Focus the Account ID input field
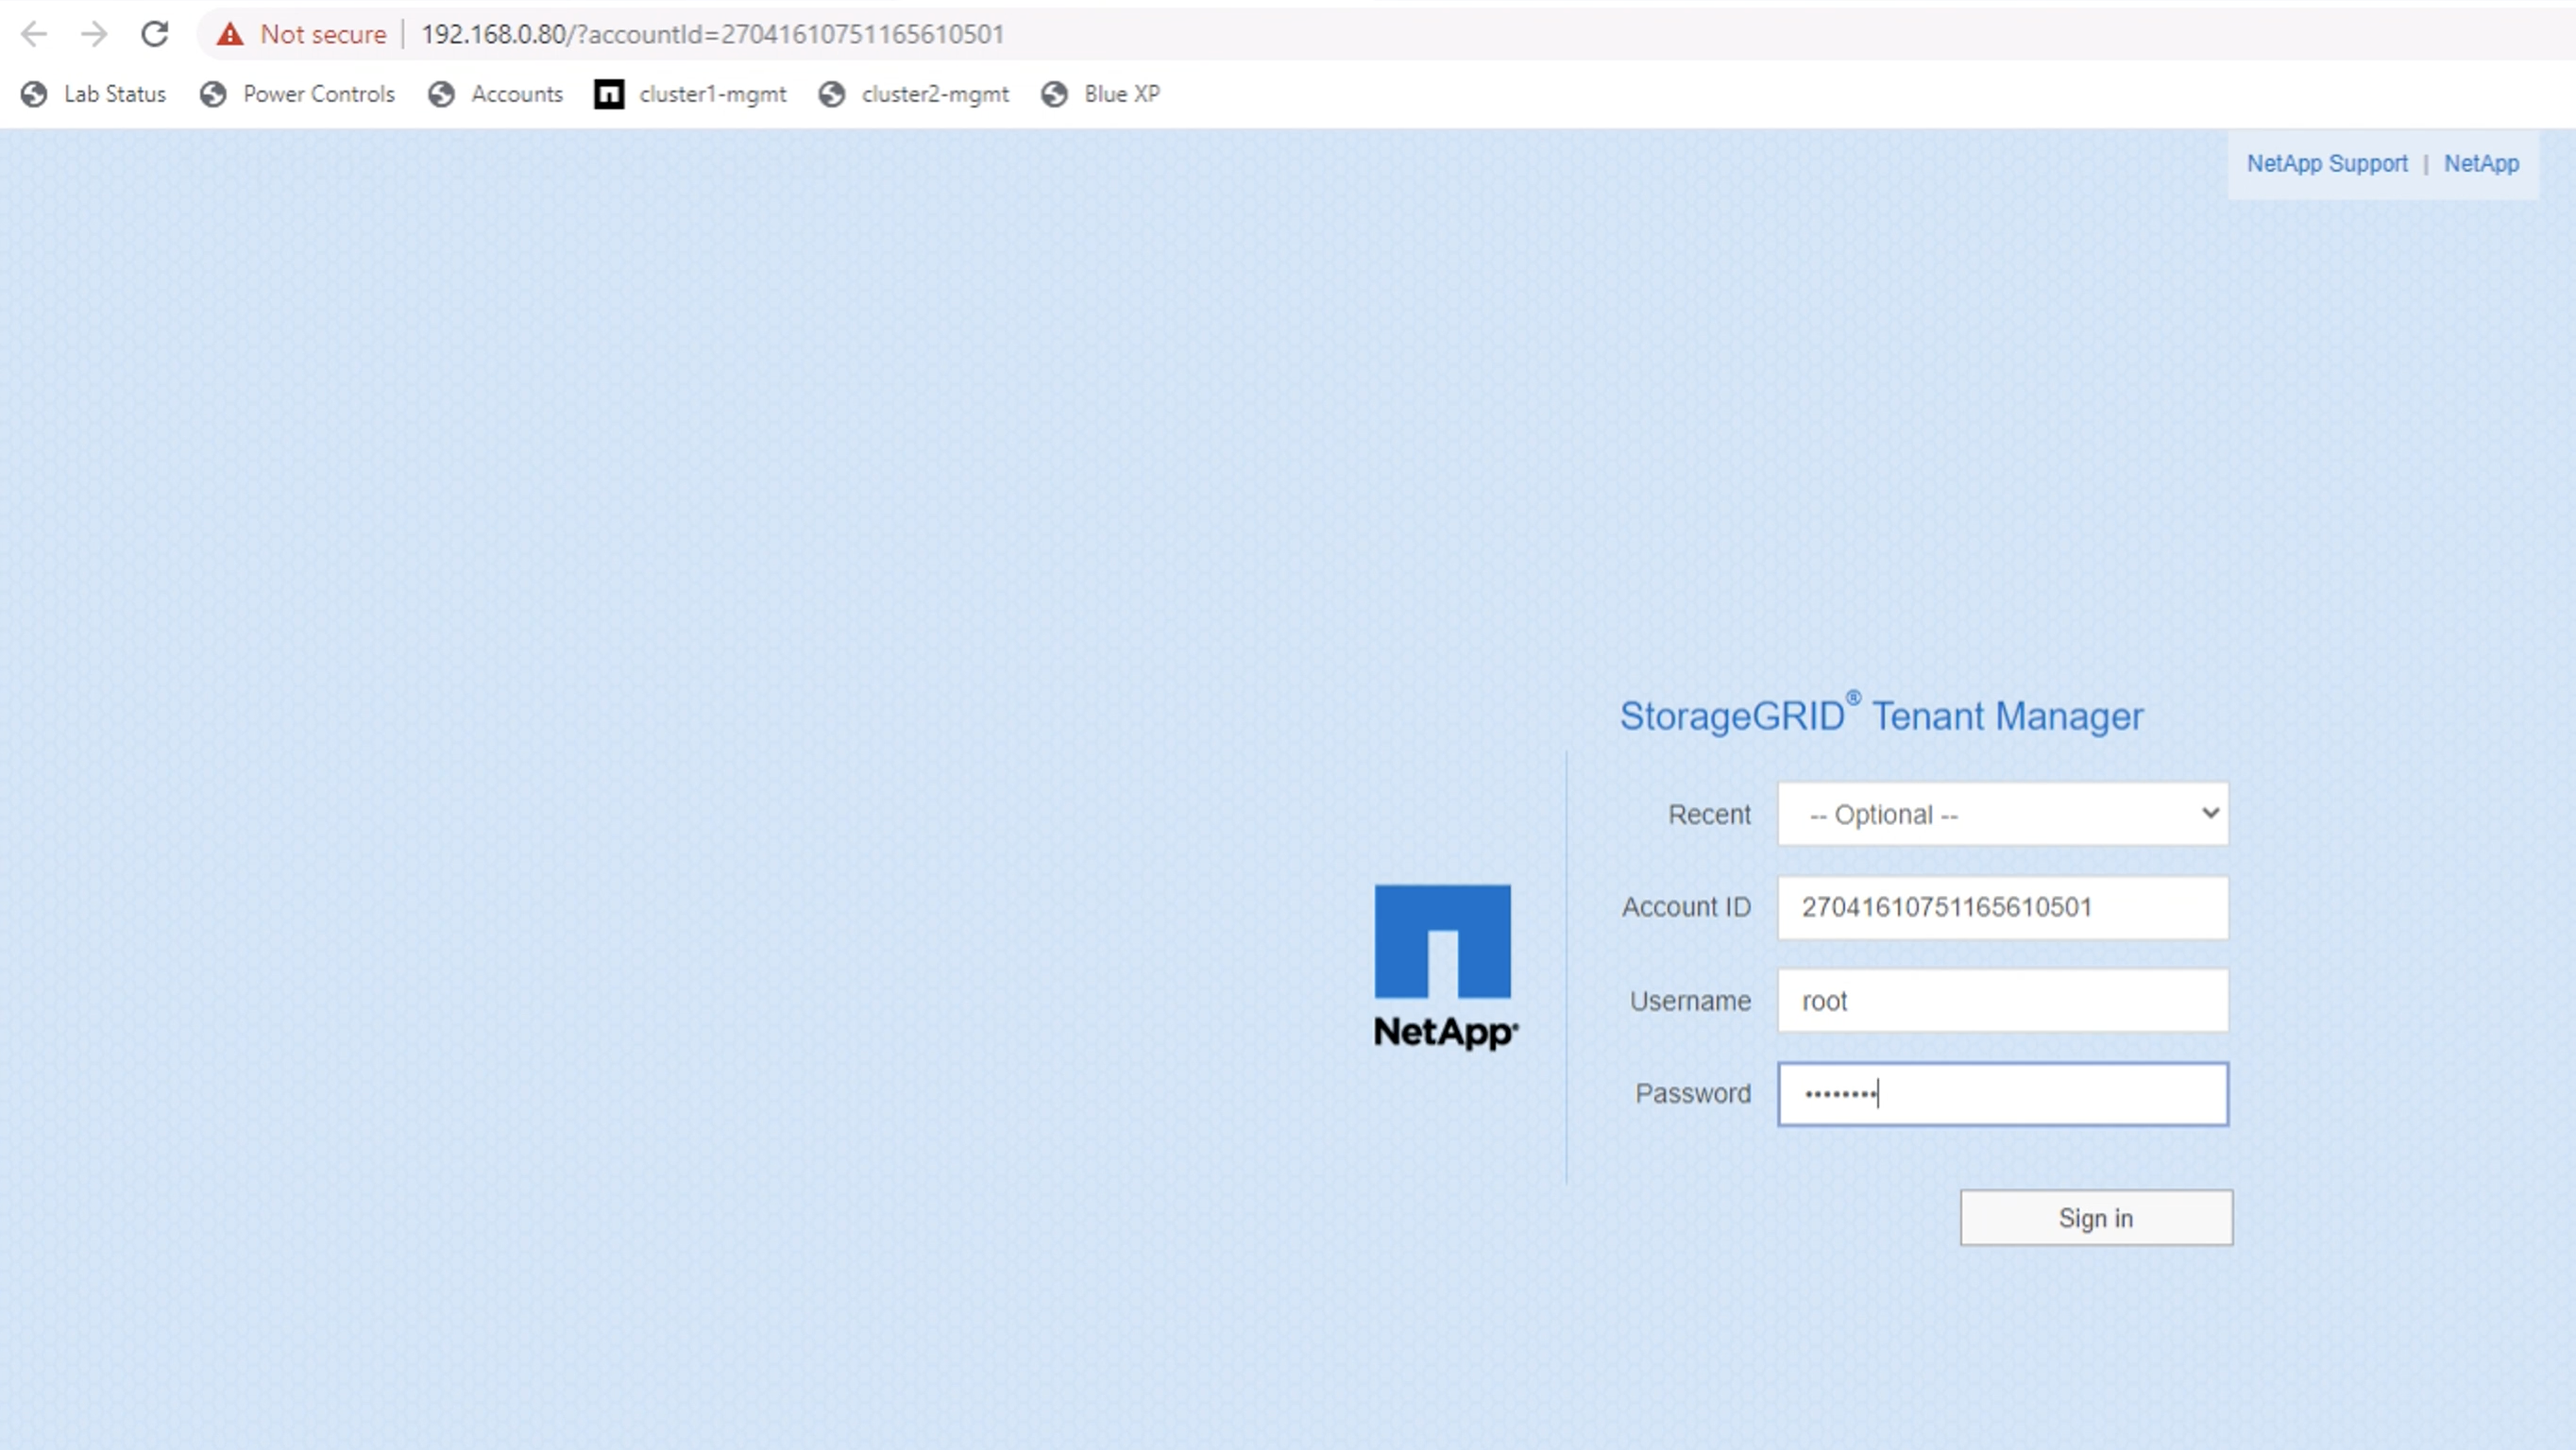The image size is (2576, 1450). (2002, 907)
